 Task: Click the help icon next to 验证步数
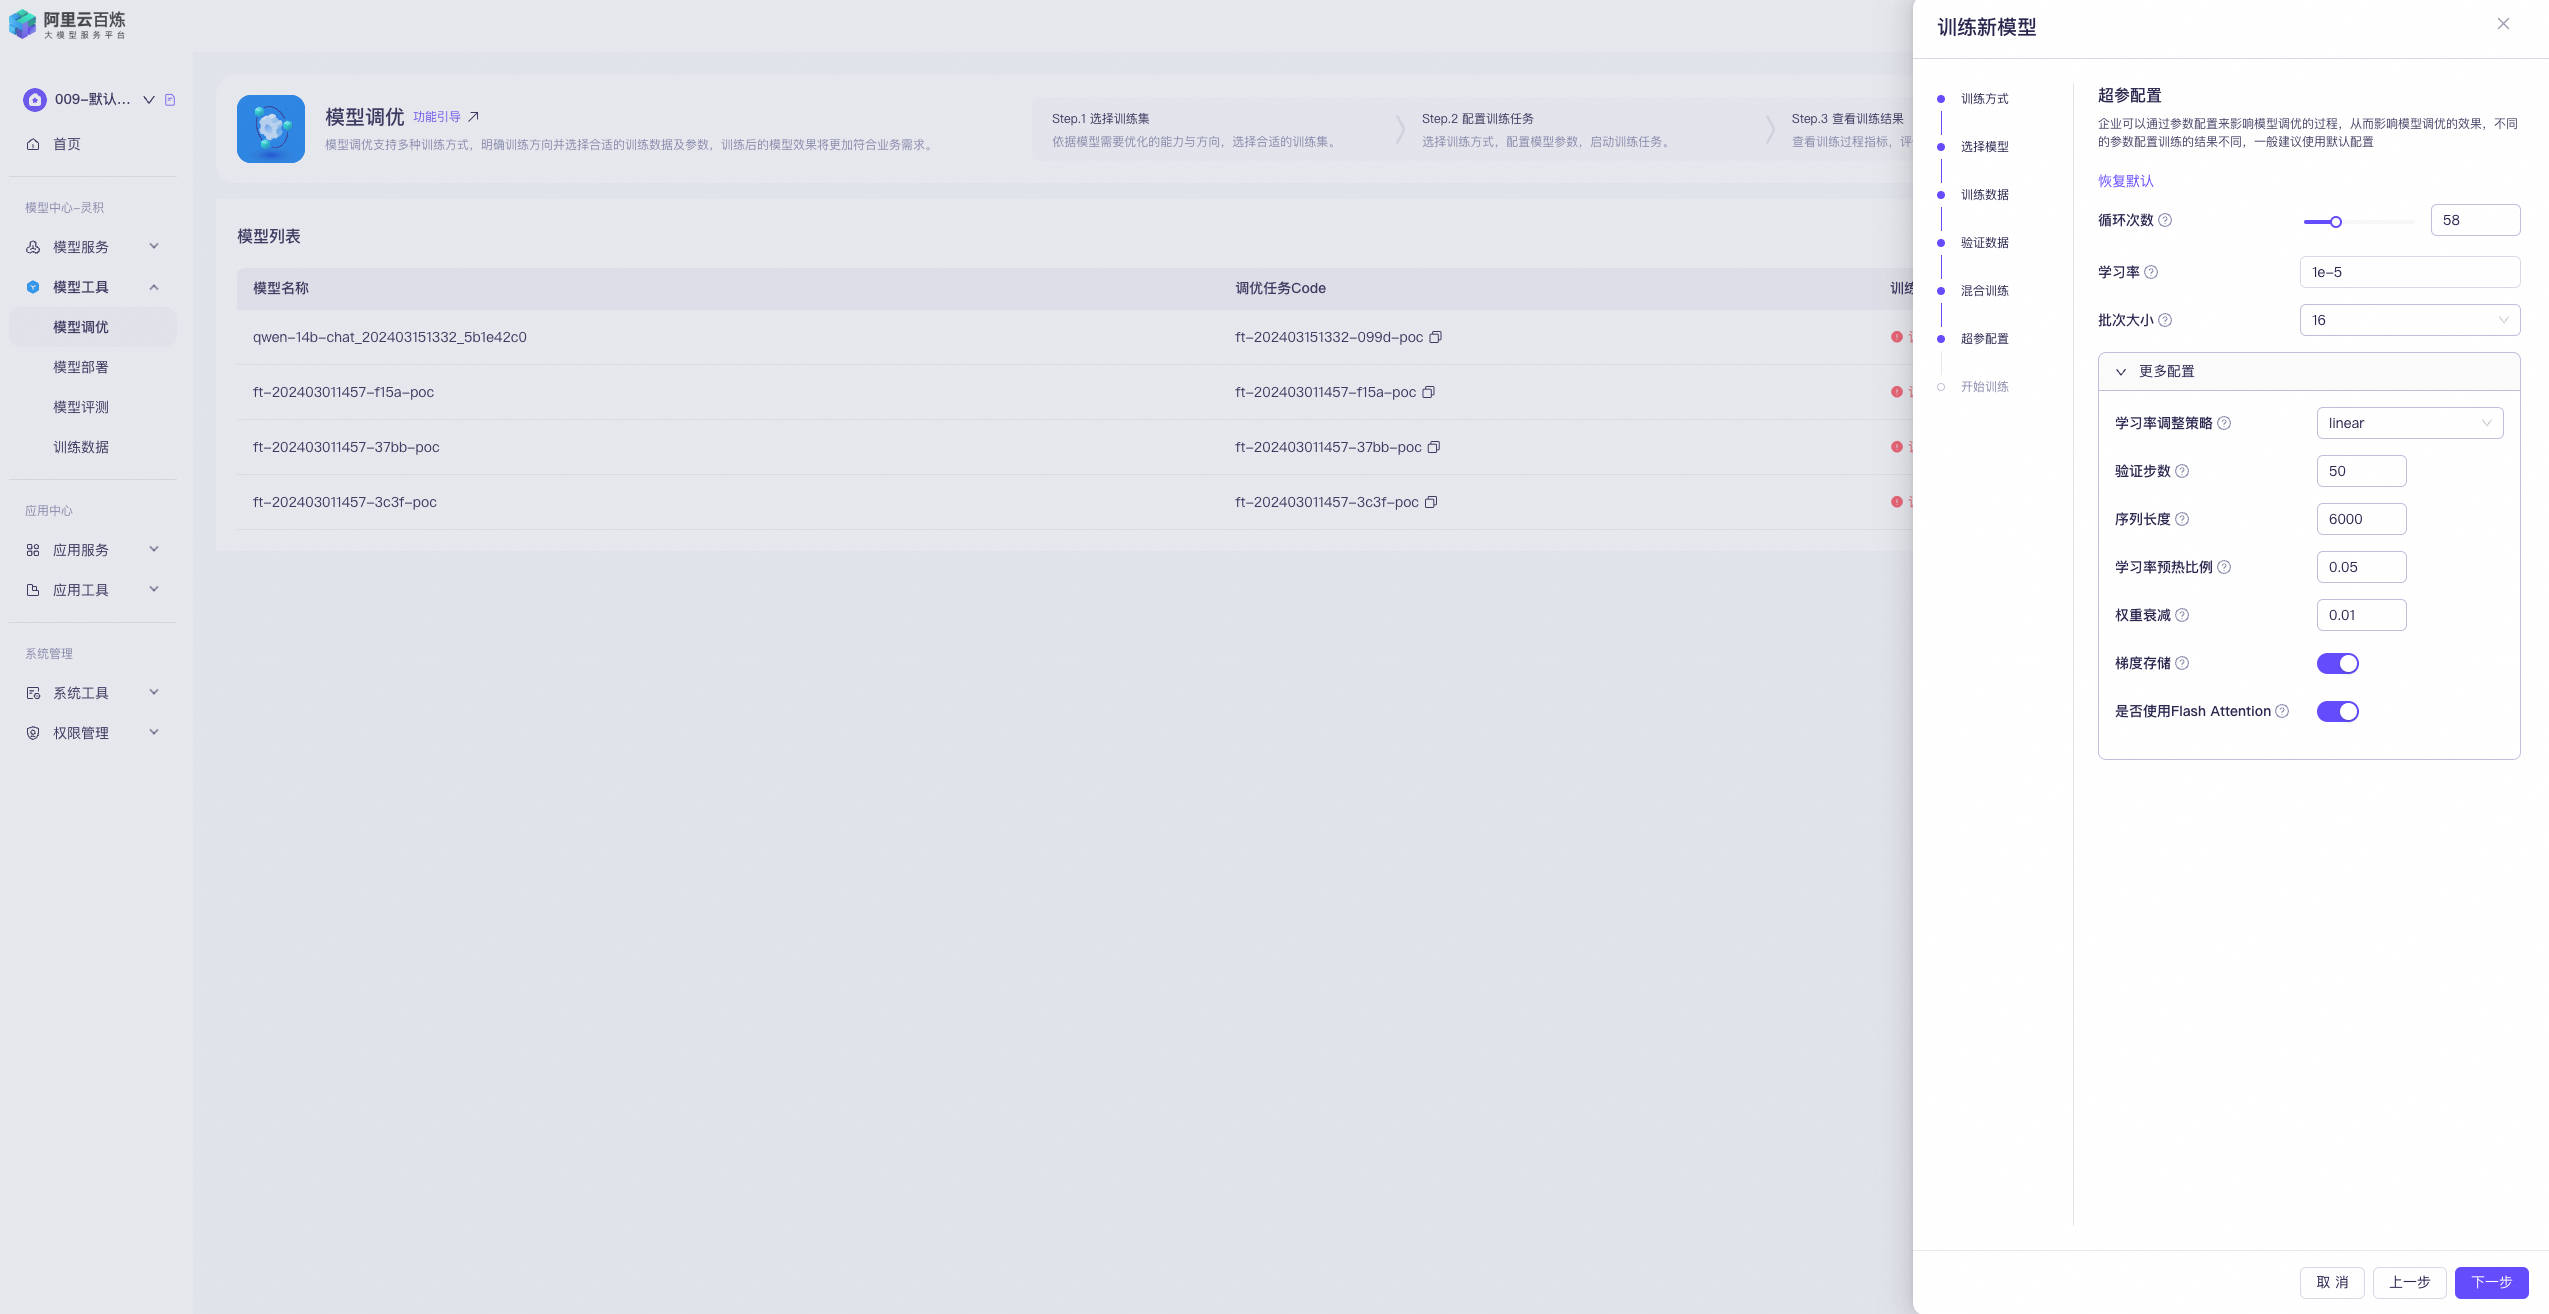2182,471
